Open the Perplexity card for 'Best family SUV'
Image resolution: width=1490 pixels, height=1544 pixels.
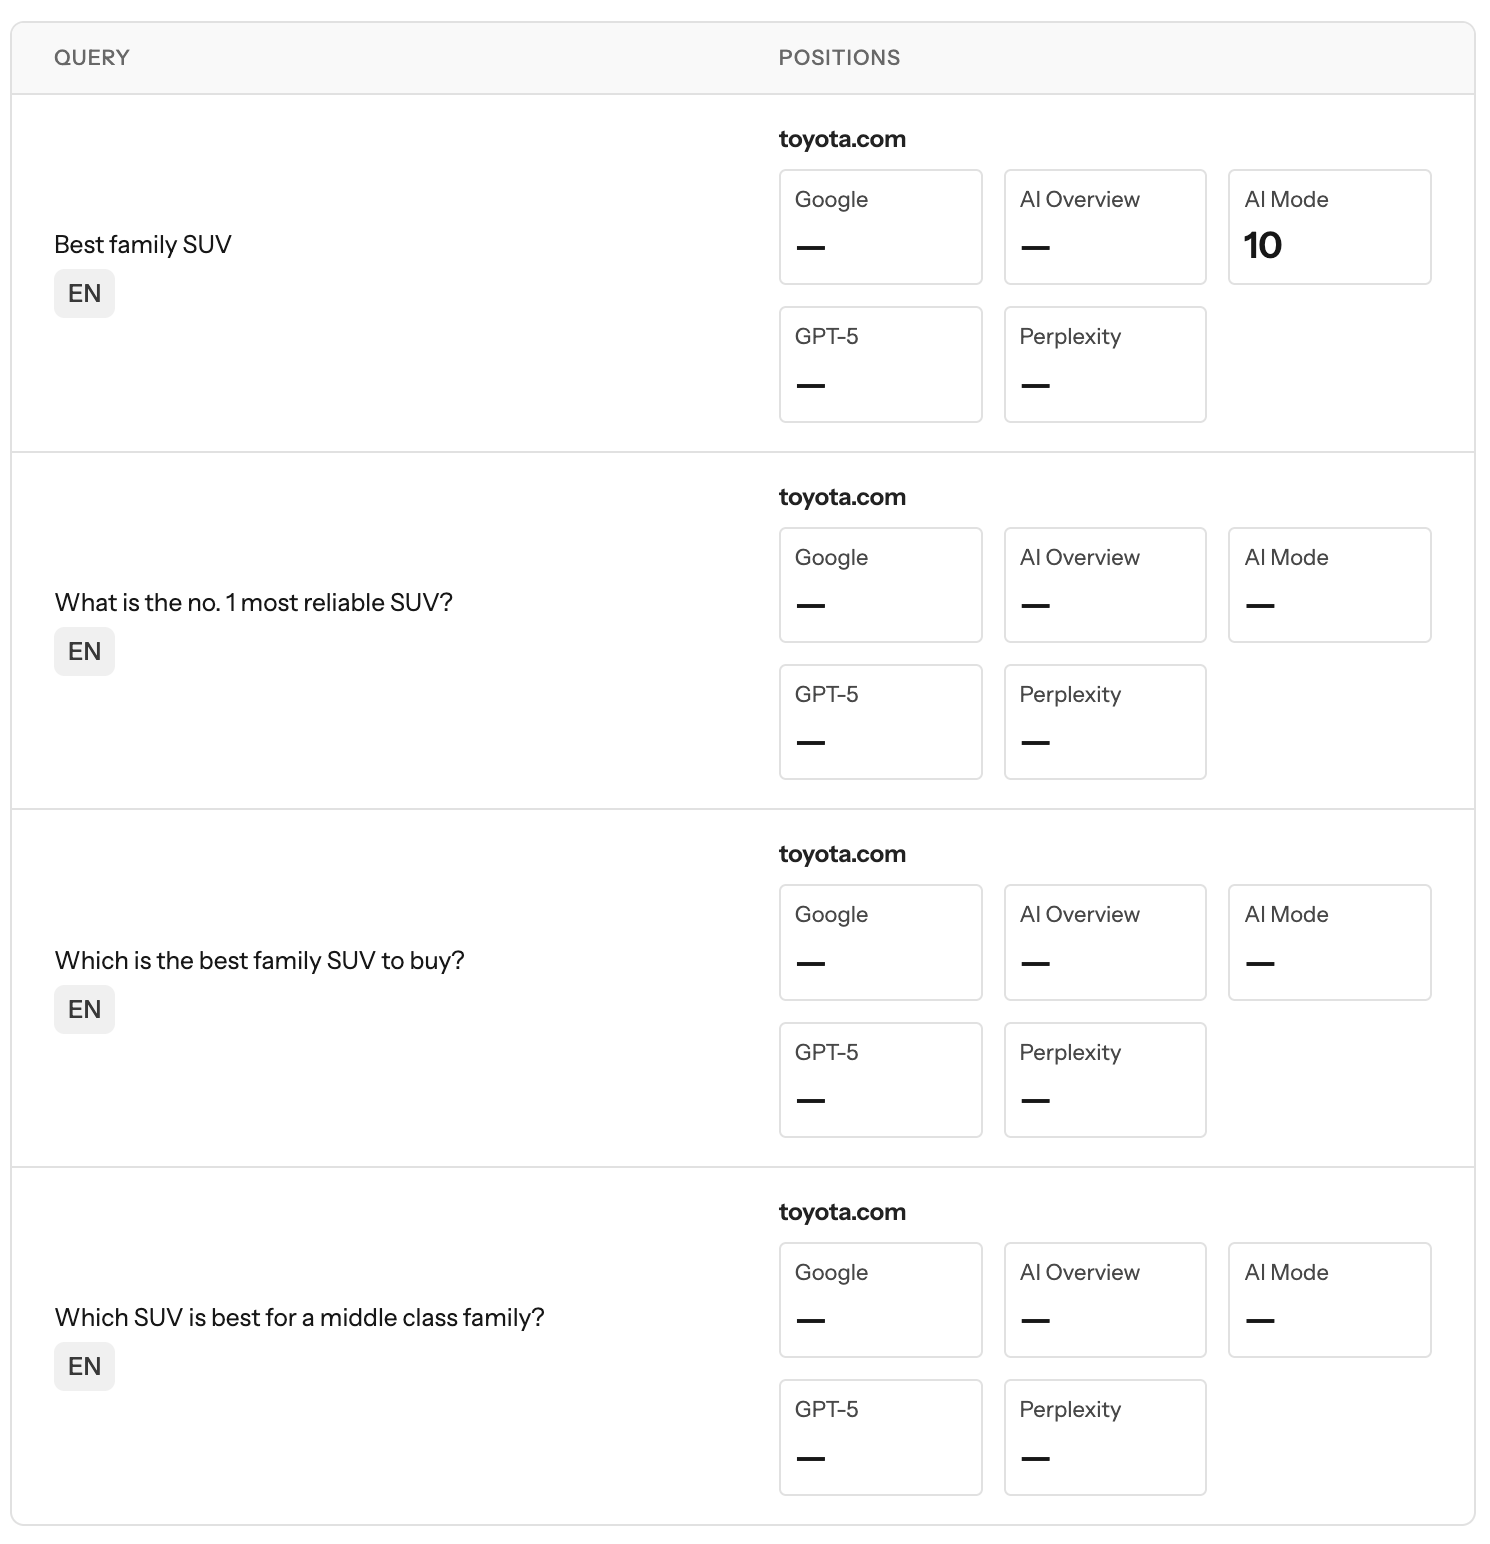1105,364
